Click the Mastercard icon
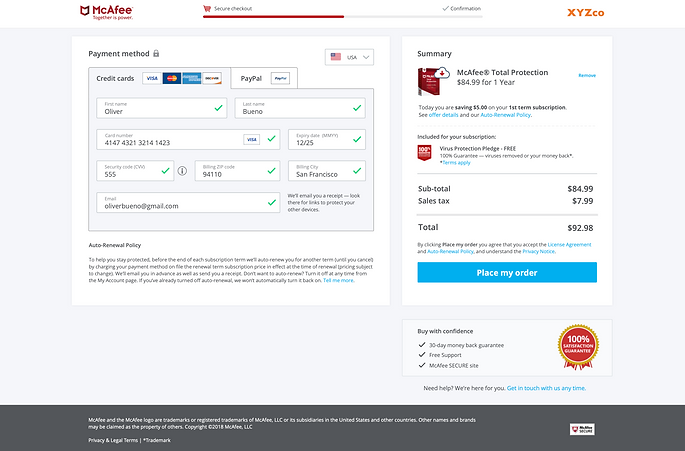The image size is (685, 451). pyautogui.click(x=172, y=78)
